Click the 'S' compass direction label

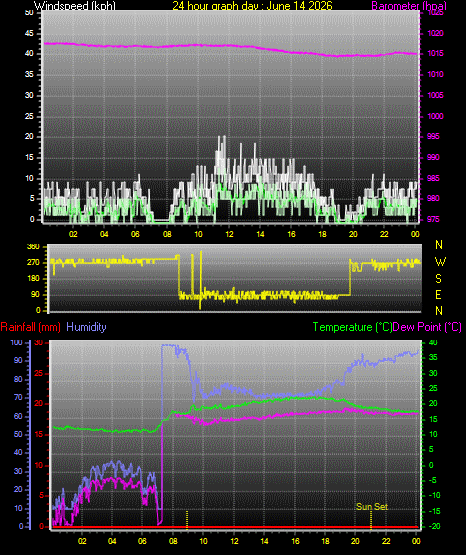(438, 279)
